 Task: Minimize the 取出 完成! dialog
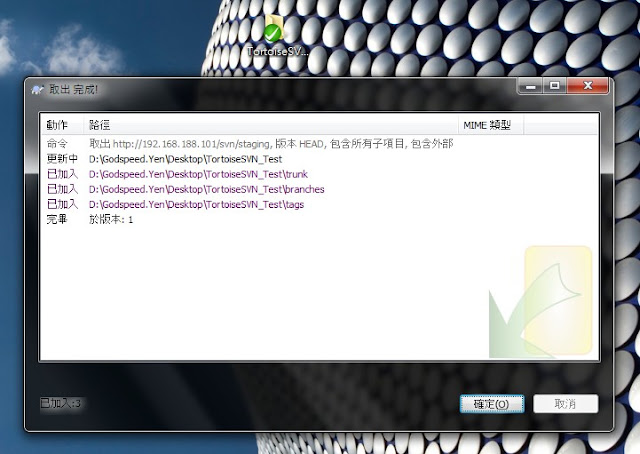(x=530, y=86)
